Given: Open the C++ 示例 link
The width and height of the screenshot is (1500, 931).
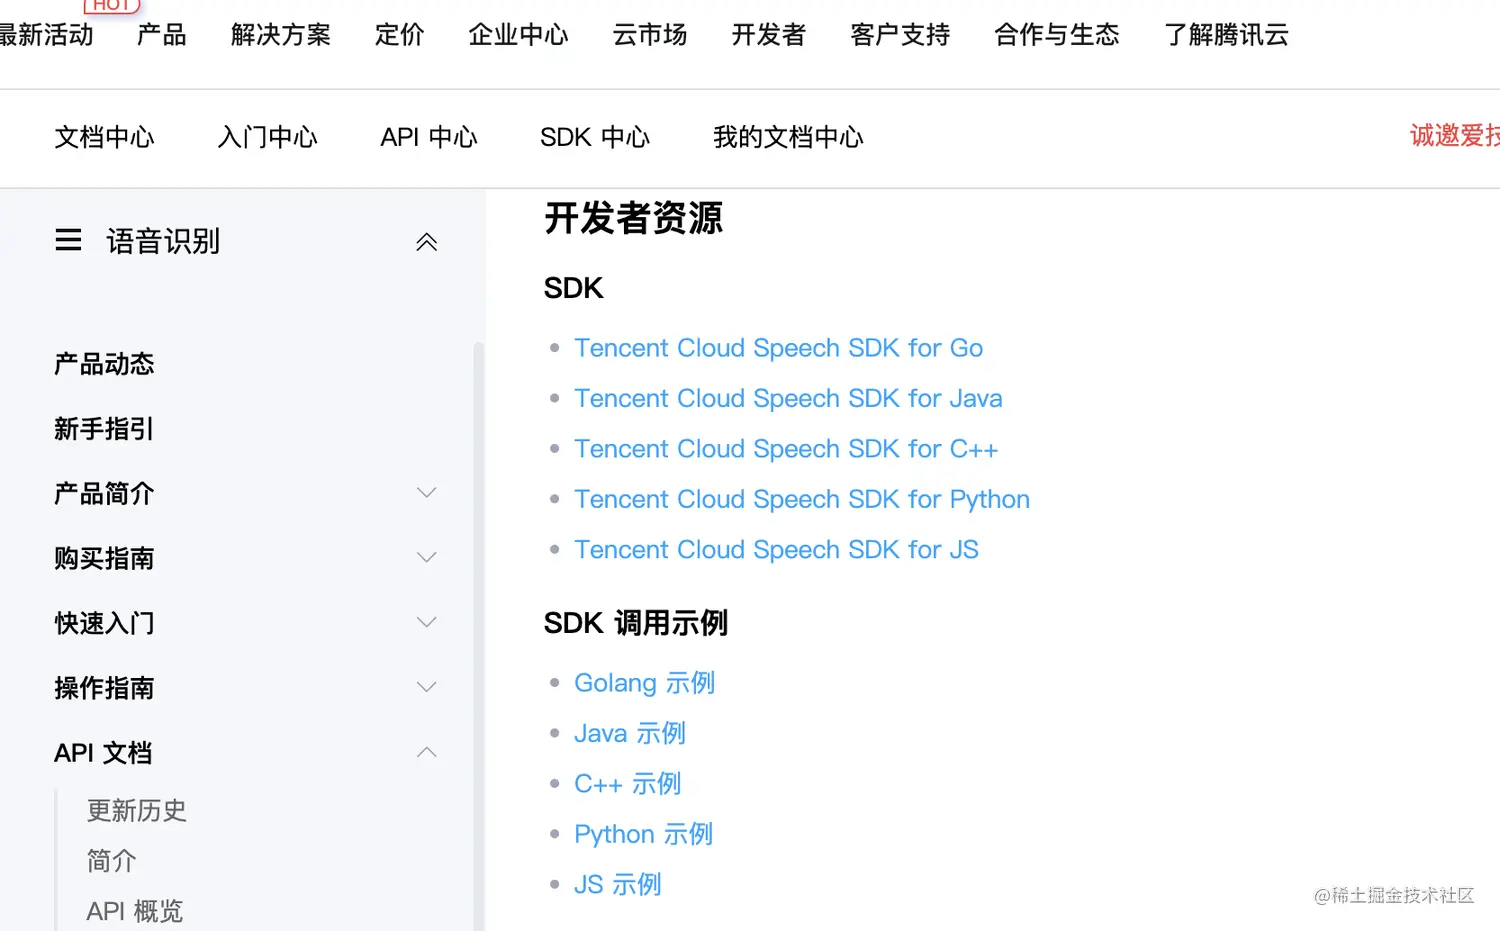Looking at the screenshot, I should (627, 784).
